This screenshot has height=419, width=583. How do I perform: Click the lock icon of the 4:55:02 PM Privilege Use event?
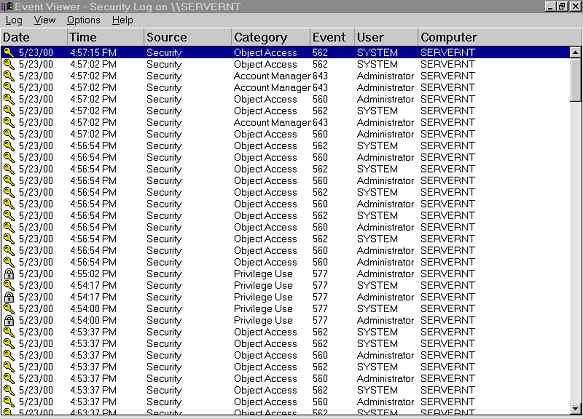9,274
